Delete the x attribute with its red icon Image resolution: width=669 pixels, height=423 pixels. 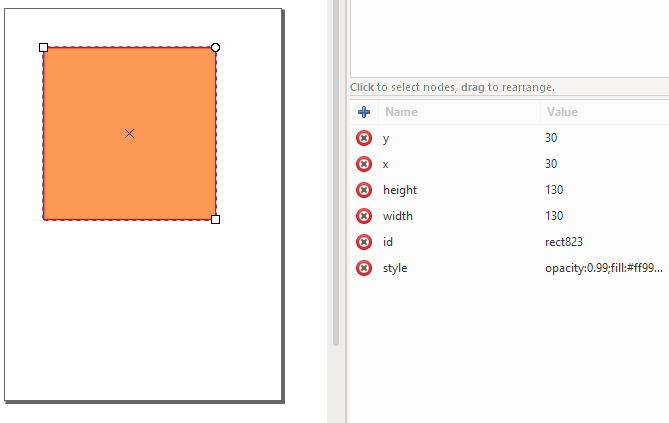[364, 164]
